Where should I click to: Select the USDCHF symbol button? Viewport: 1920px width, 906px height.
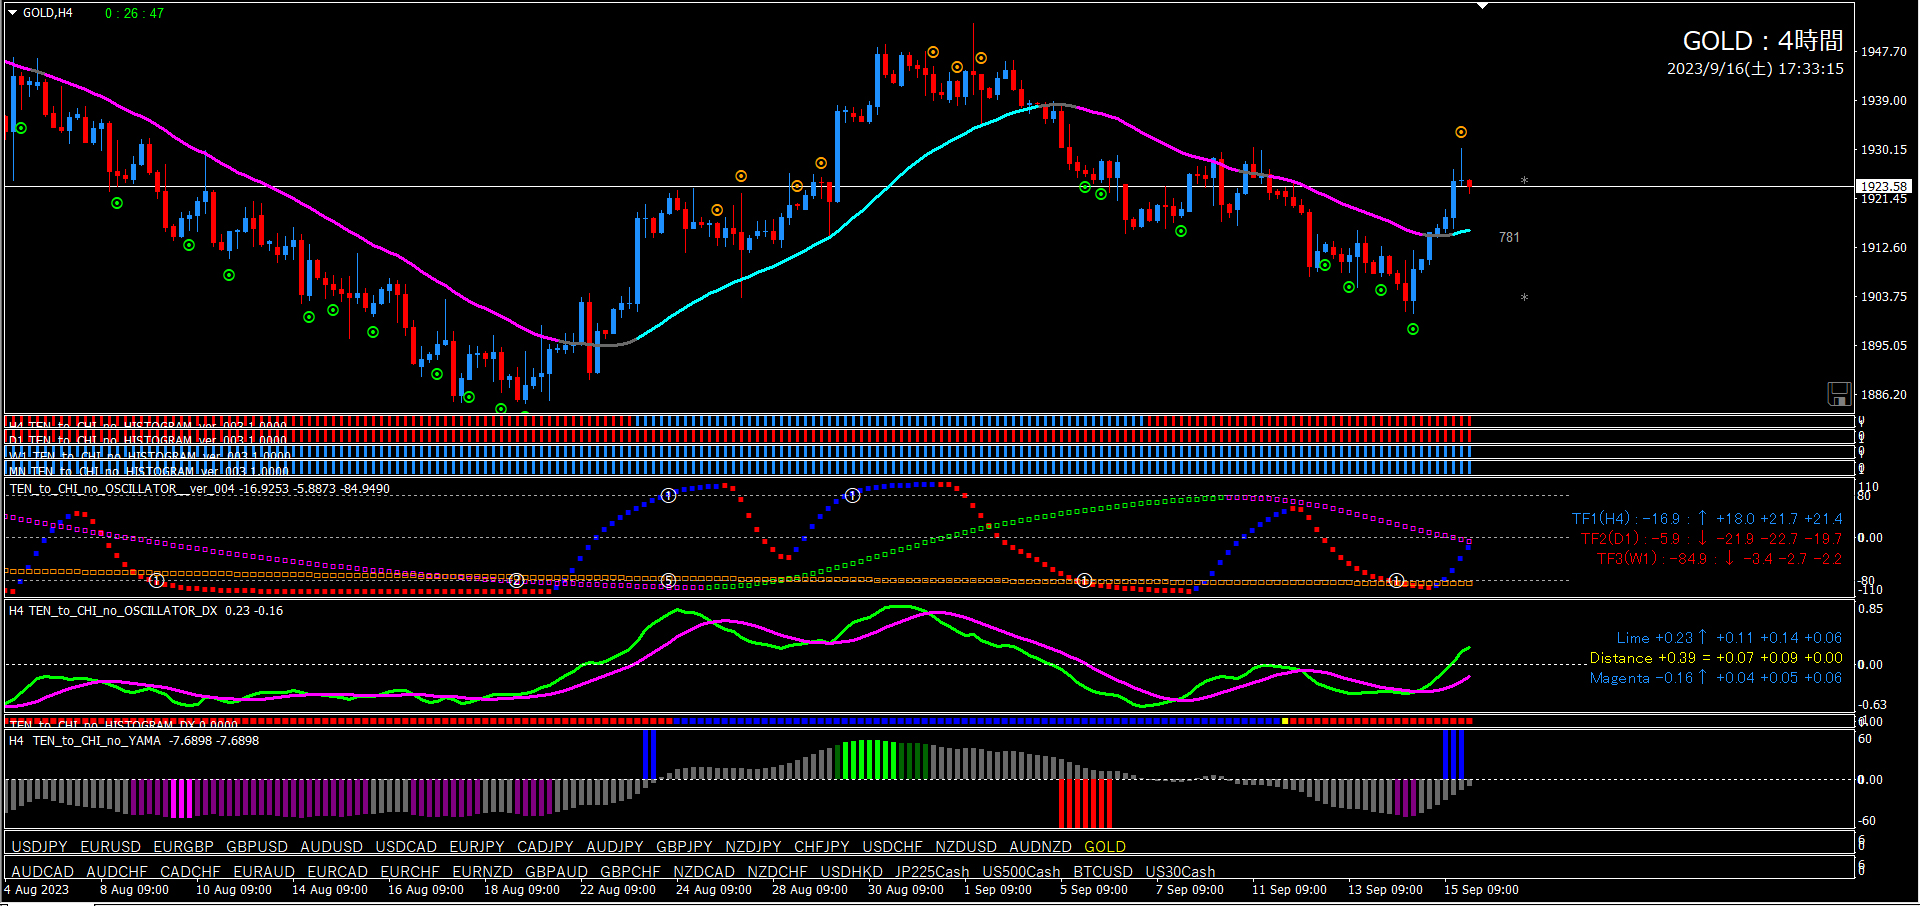tap(892, 847)
